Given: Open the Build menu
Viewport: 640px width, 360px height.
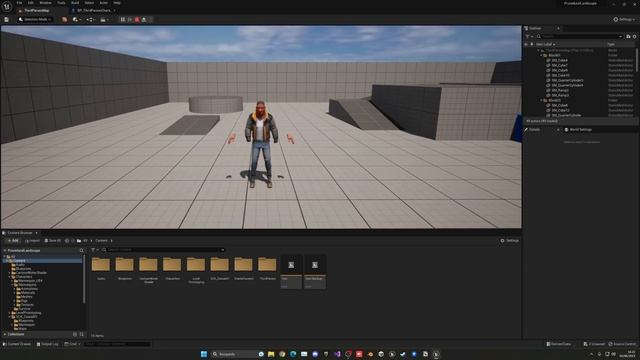Looking at the screenshot, I should [x=75, y=3].
